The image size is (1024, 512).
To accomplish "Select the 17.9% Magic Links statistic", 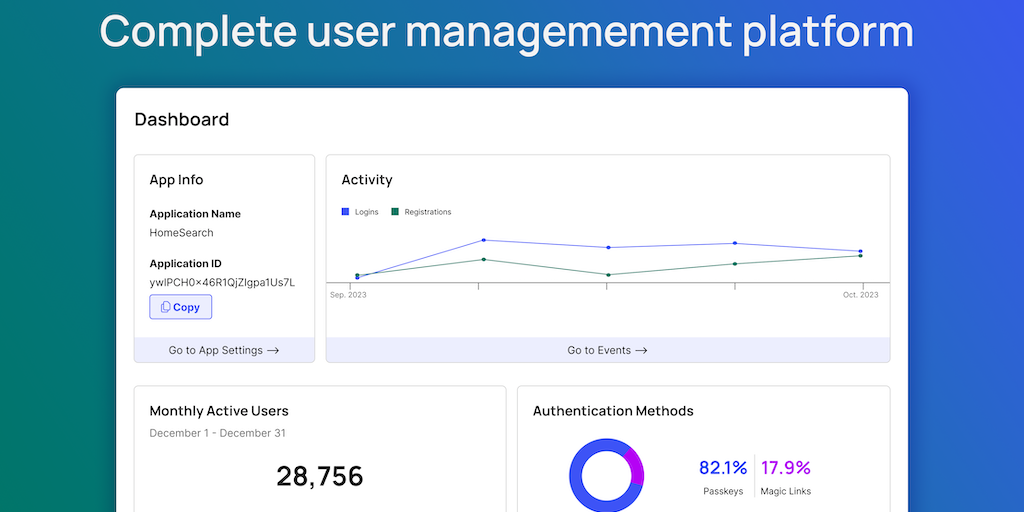I will coord(785,467).
